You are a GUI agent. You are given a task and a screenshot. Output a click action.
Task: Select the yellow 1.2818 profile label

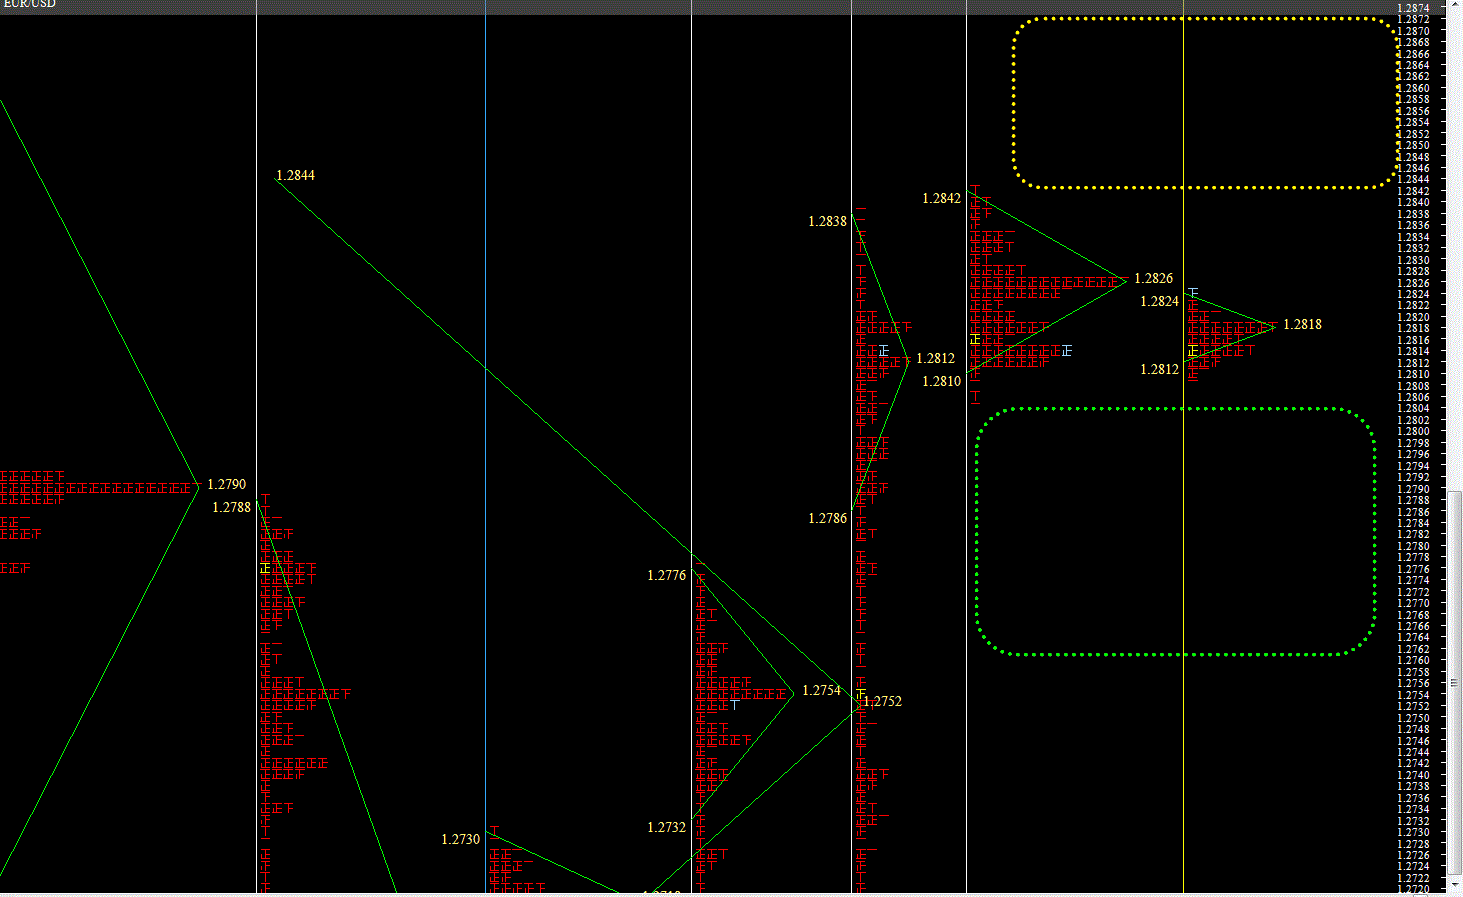tap(1303, 324)
